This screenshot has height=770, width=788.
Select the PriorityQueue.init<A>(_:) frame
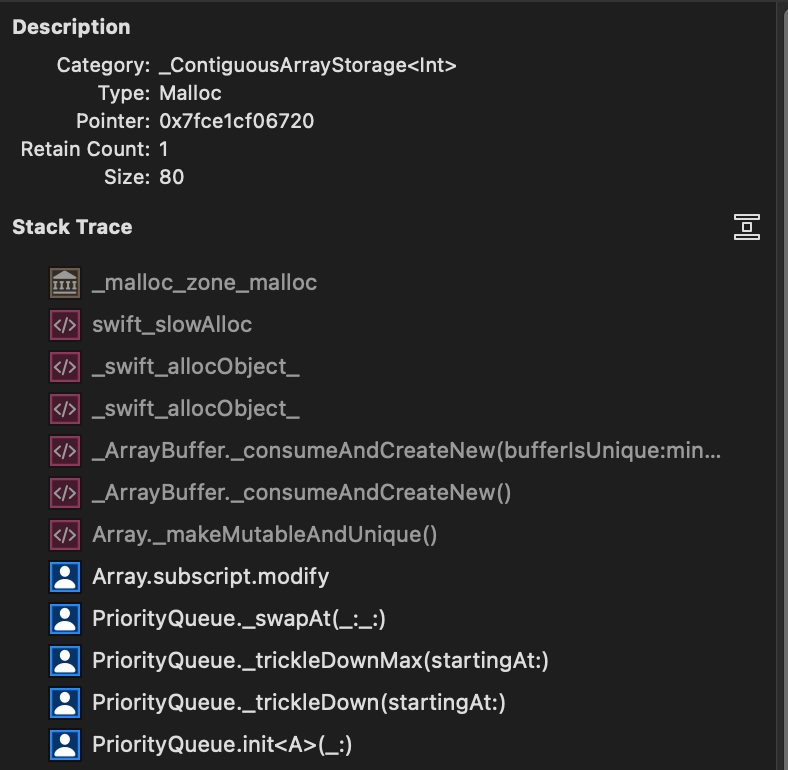tap(222, 744)
